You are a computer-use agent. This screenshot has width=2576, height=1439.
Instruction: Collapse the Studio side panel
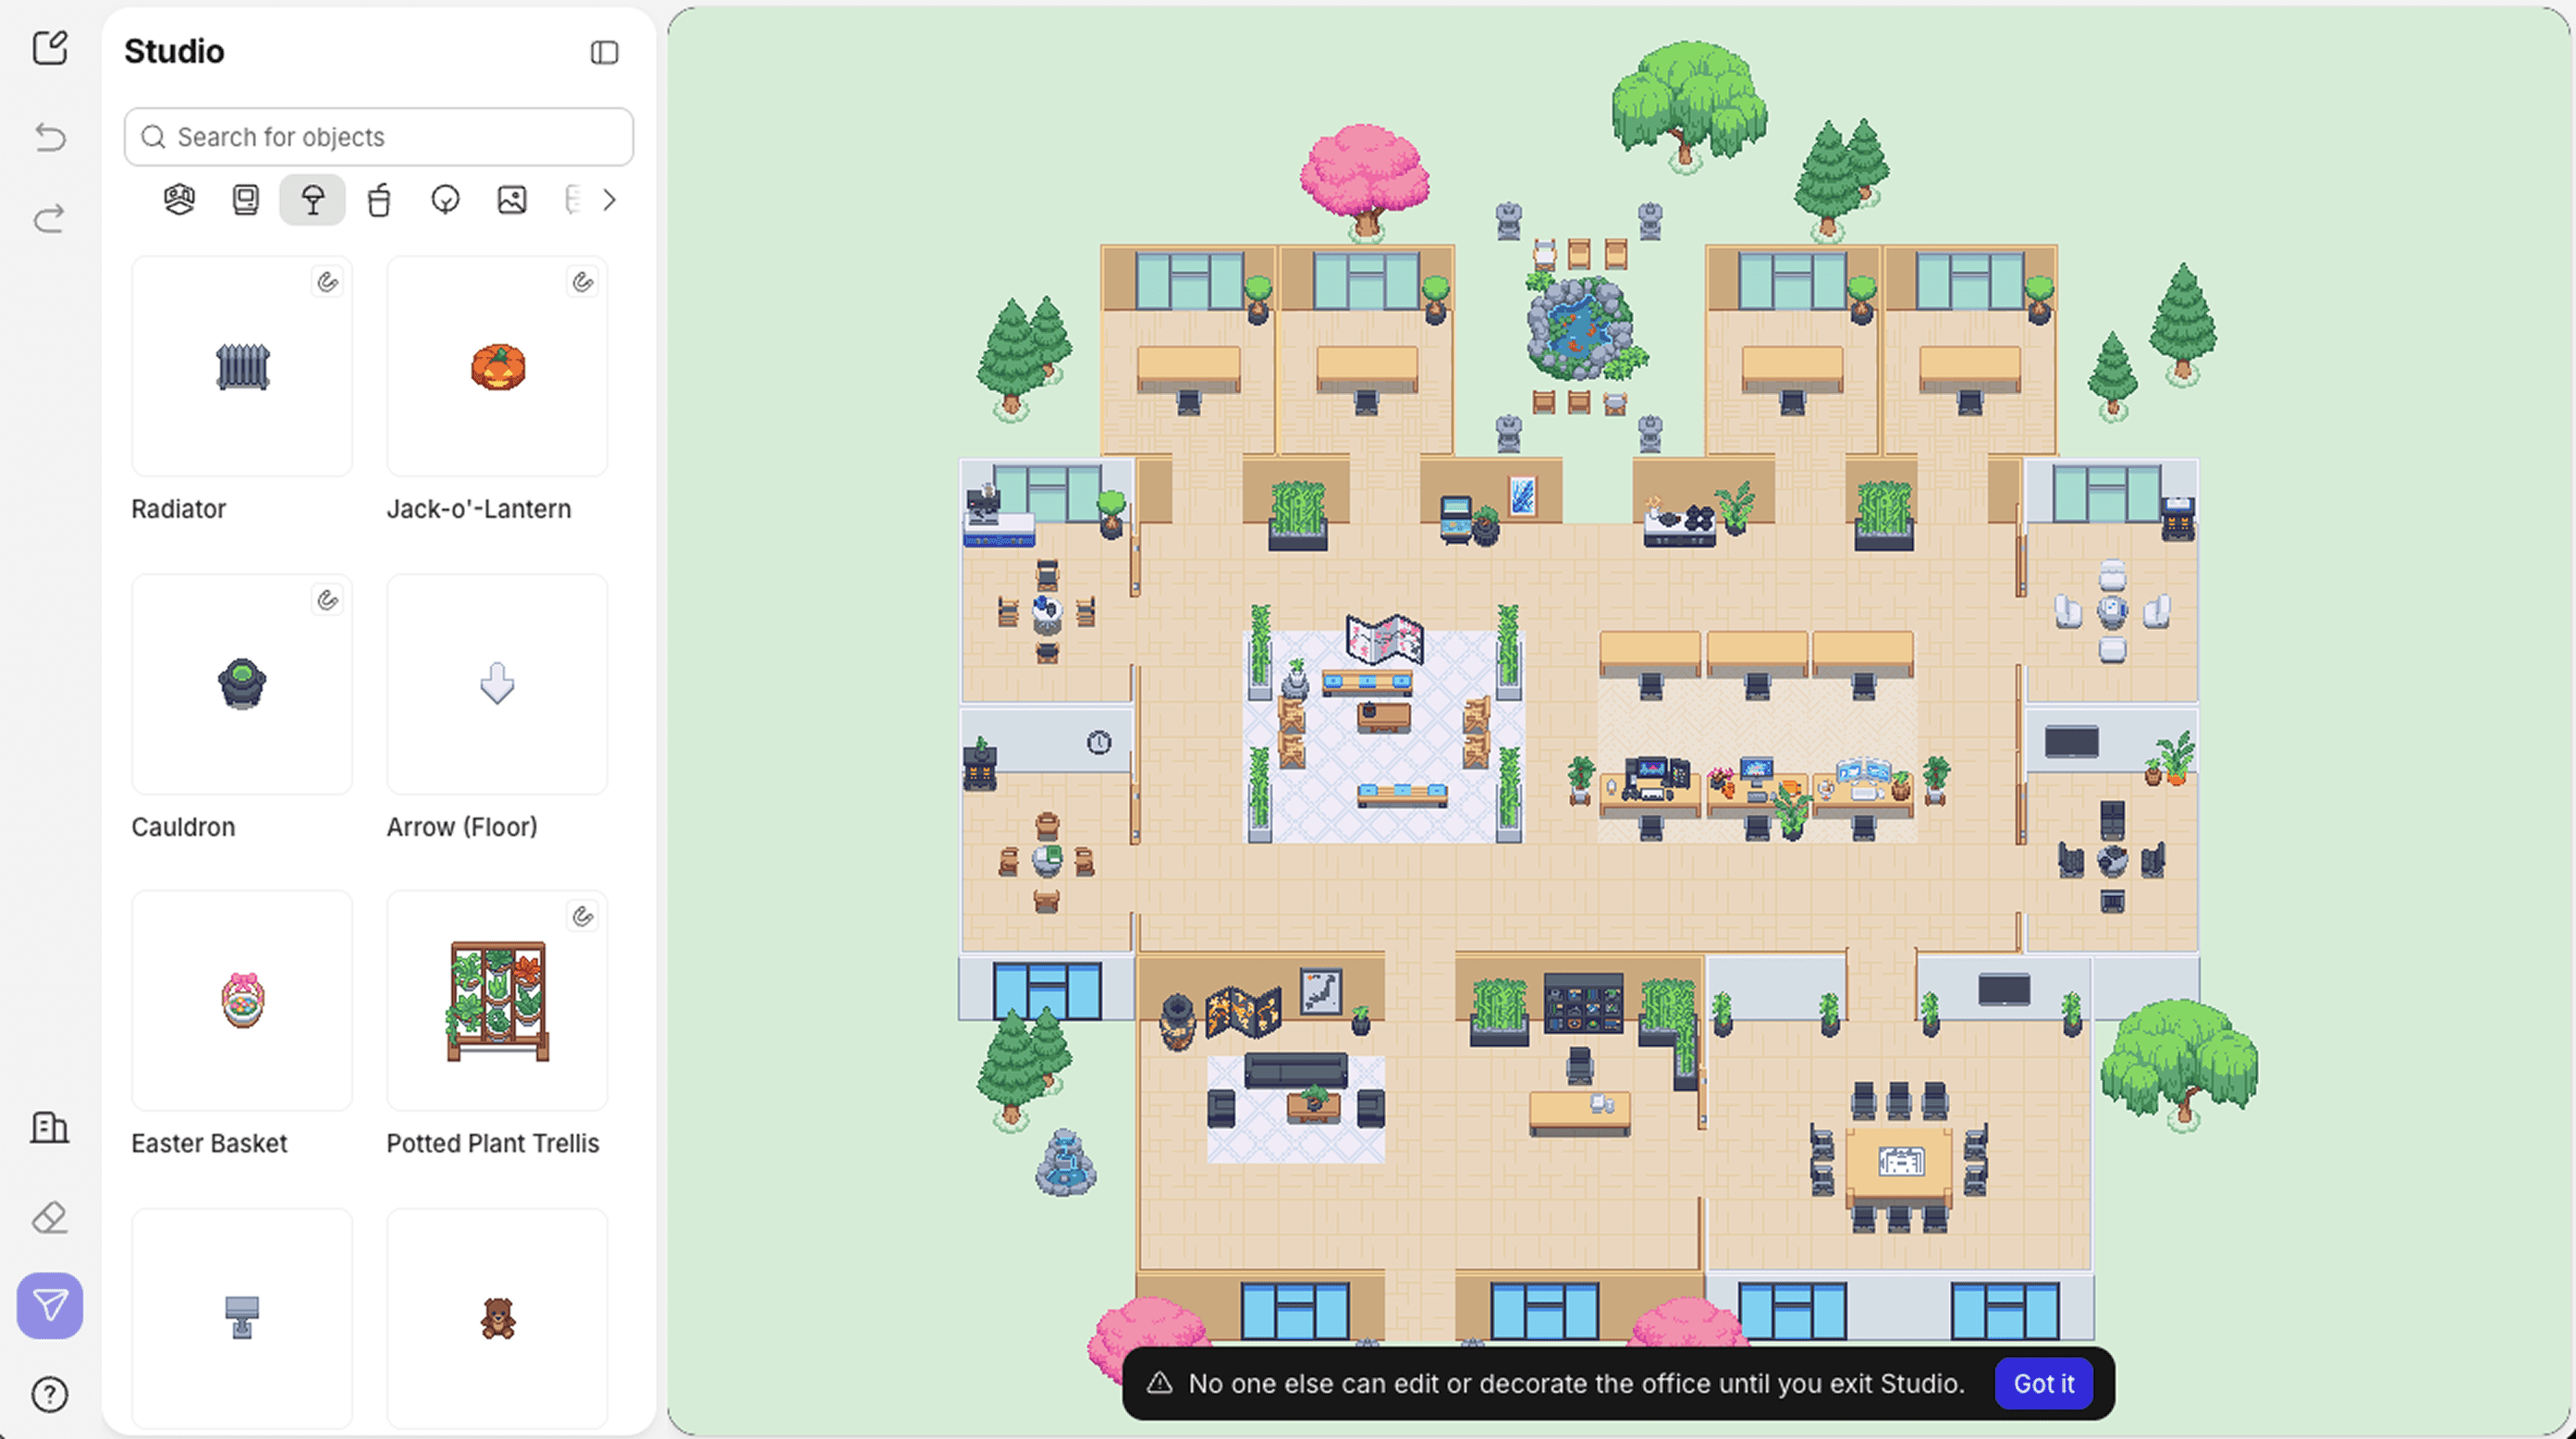[604, 52]
